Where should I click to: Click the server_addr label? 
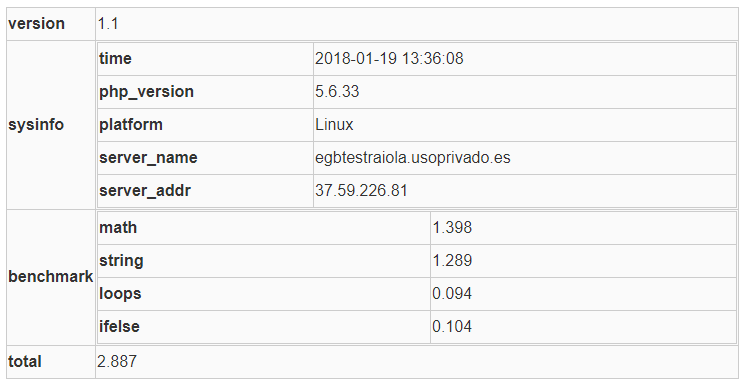pyautogui.click(x=145, y=191)
